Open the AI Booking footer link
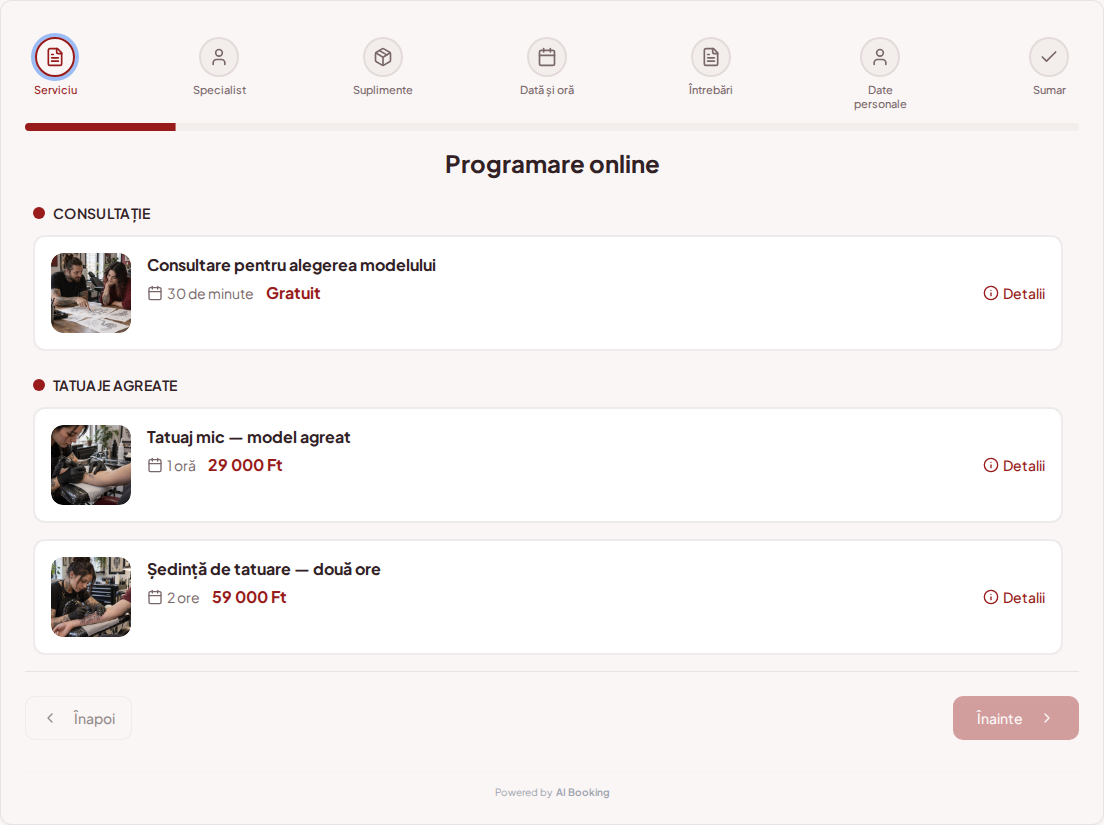The width and height of the screenshot is (1104, 825). (x=582, y=793)
